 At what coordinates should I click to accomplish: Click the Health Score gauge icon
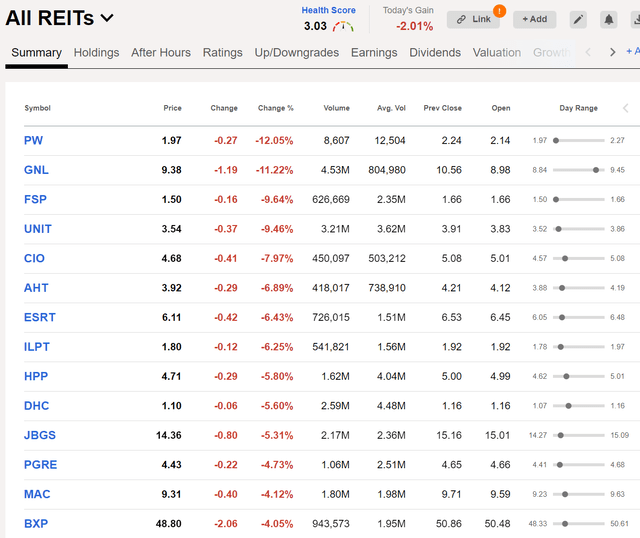pos(343,27)
